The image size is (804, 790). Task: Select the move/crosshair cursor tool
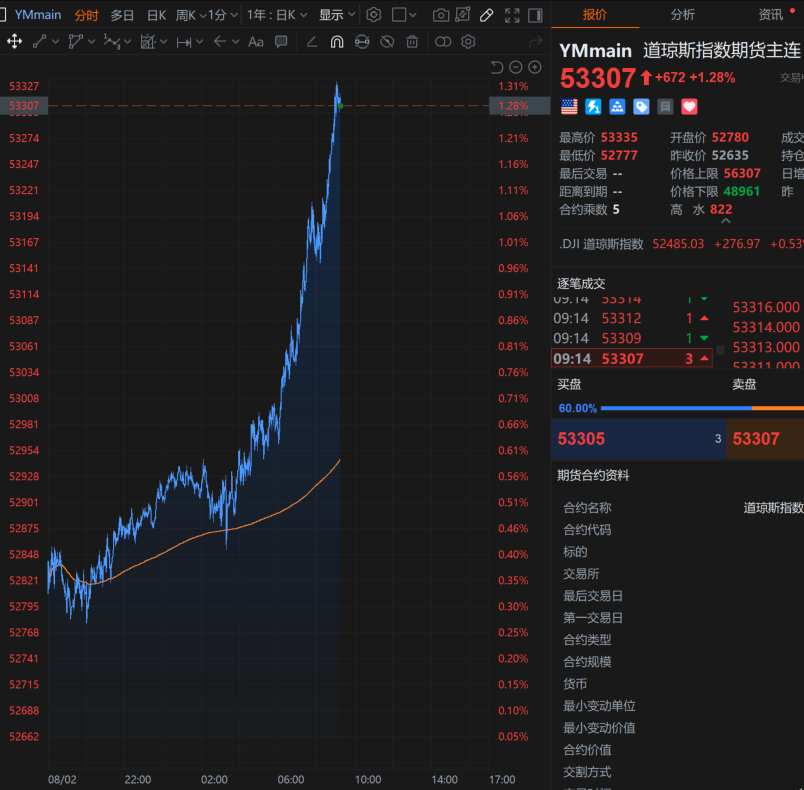point(14,42)
